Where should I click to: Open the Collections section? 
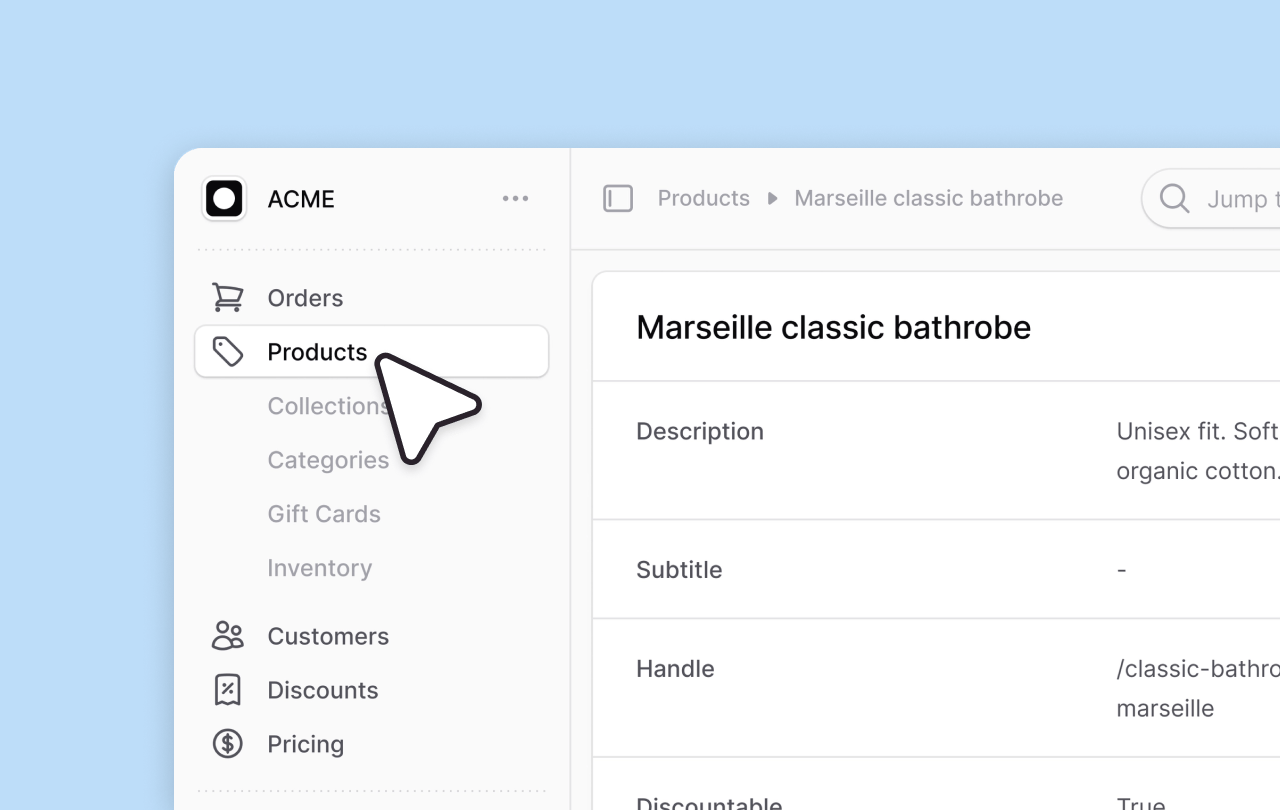(328, 405)
